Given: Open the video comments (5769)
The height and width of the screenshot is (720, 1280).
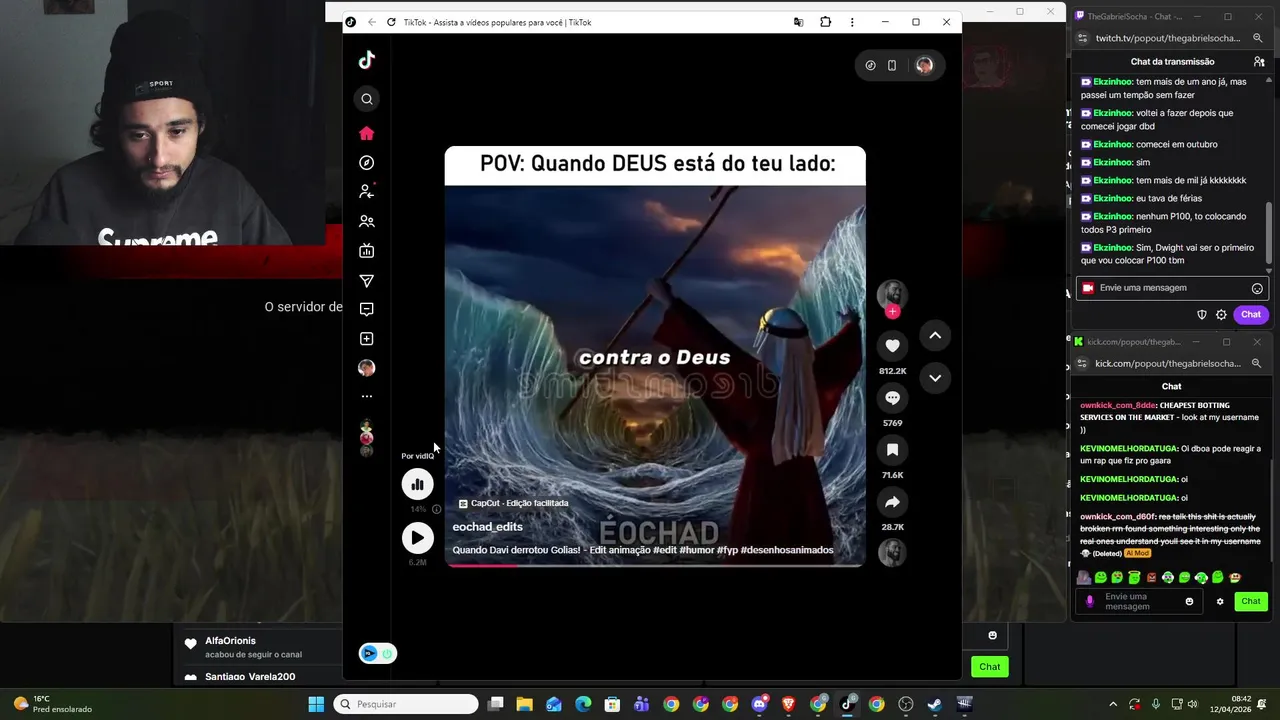Looking at the screenshot, I should pyautogui.click(x=892, y=398).
